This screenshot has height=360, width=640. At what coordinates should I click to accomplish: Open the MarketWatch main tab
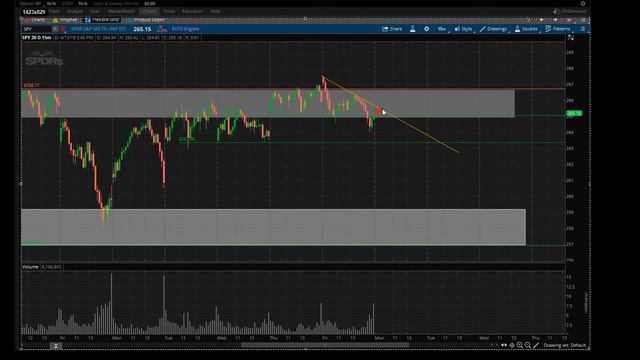tap(121, 11)
